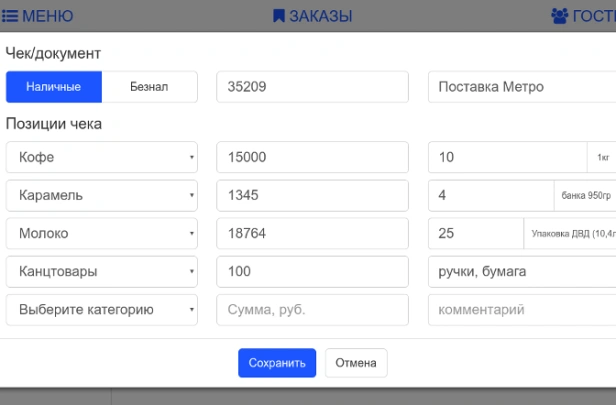Screen dimensions: 616x405
Task: Open the Карамель category dropdown
Action: (x=102, y=195)
